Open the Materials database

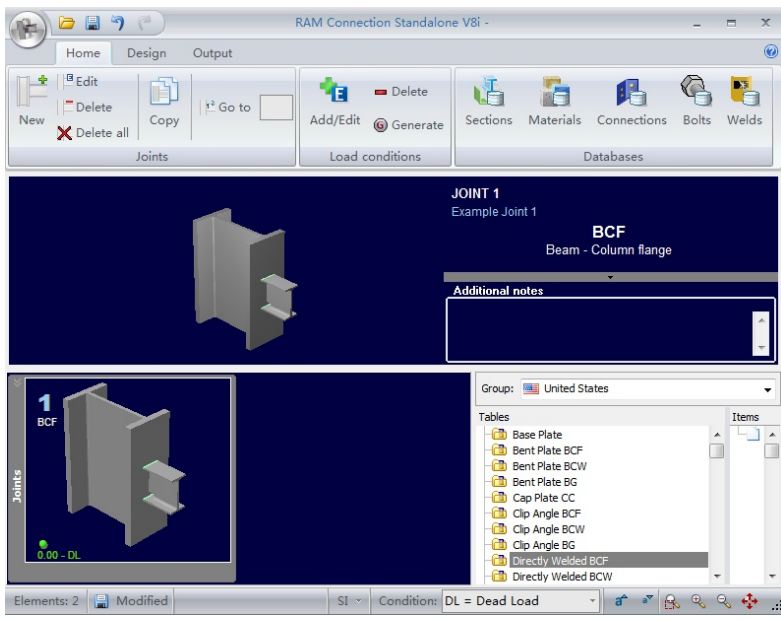click(554, 101)
